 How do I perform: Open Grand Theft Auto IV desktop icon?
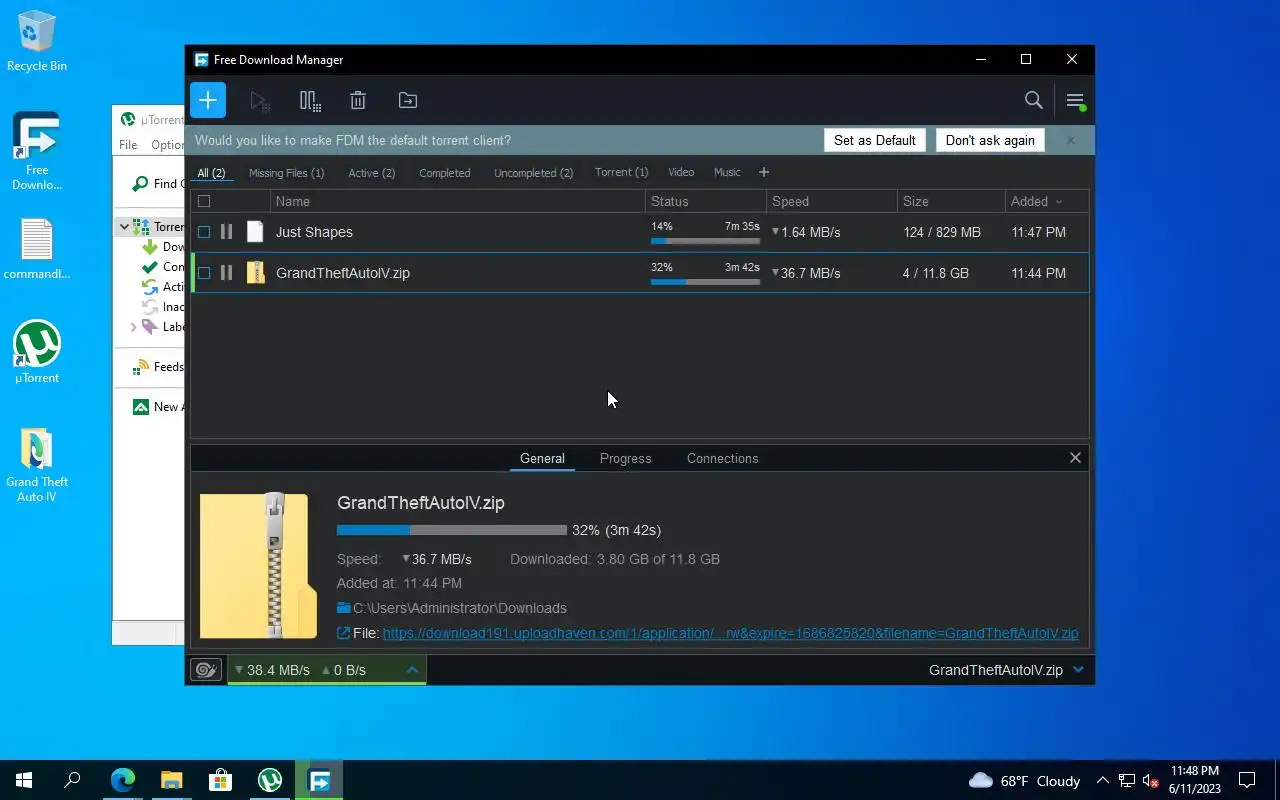(37, 466)
